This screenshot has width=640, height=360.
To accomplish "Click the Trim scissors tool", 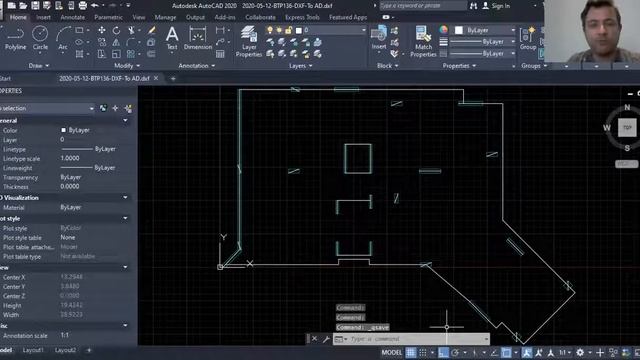I will coord(131,30).
